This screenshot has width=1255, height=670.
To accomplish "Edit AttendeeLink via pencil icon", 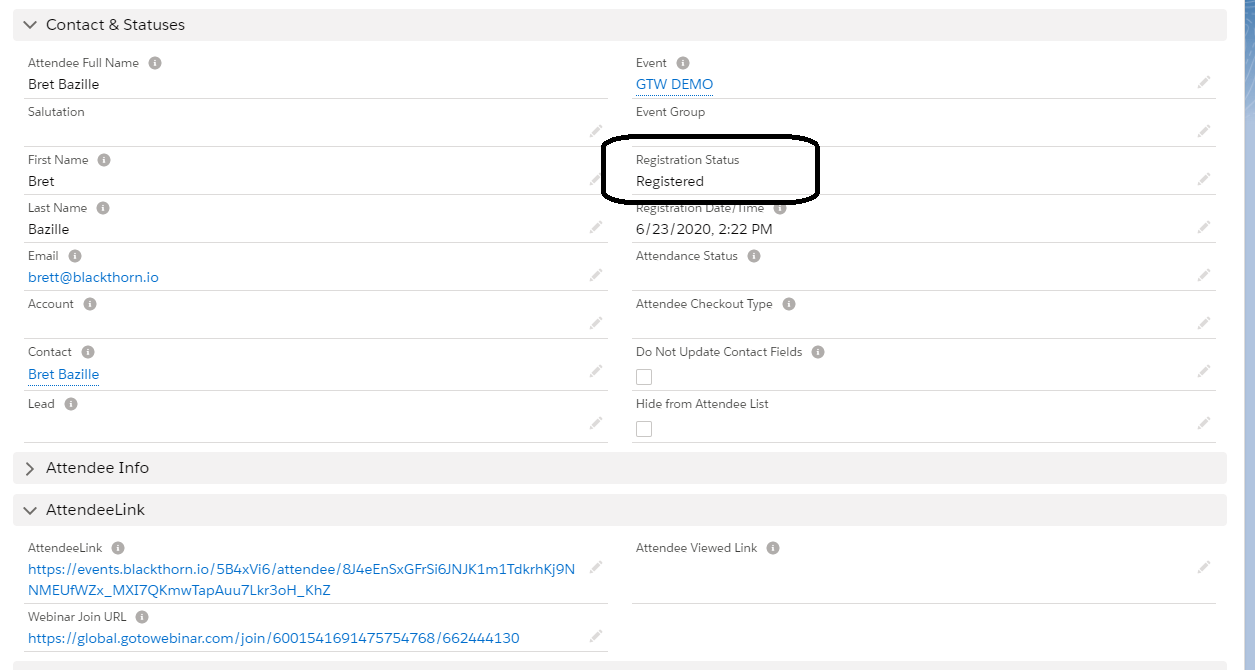I will (596, 567).
